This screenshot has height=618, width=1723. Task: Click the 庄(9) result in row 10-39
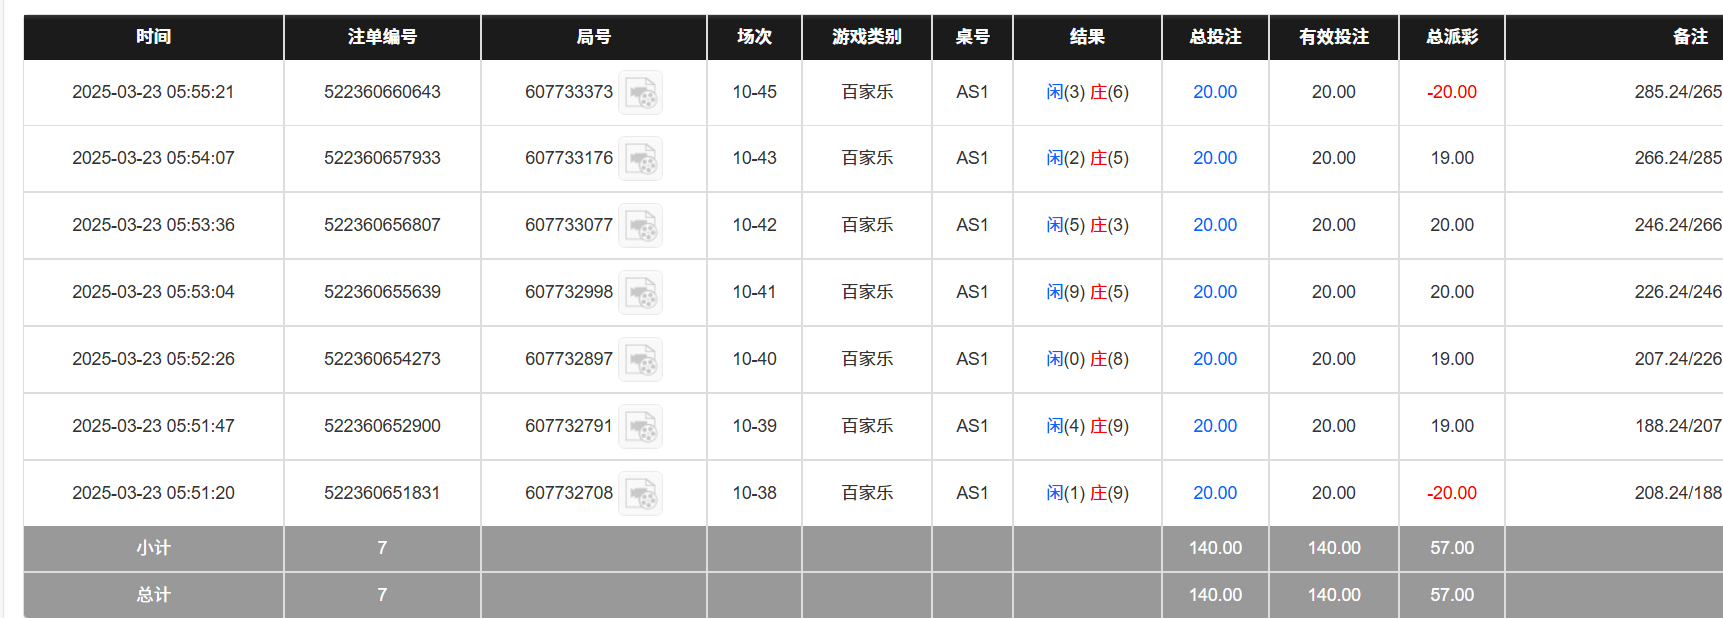point(1109,426)
